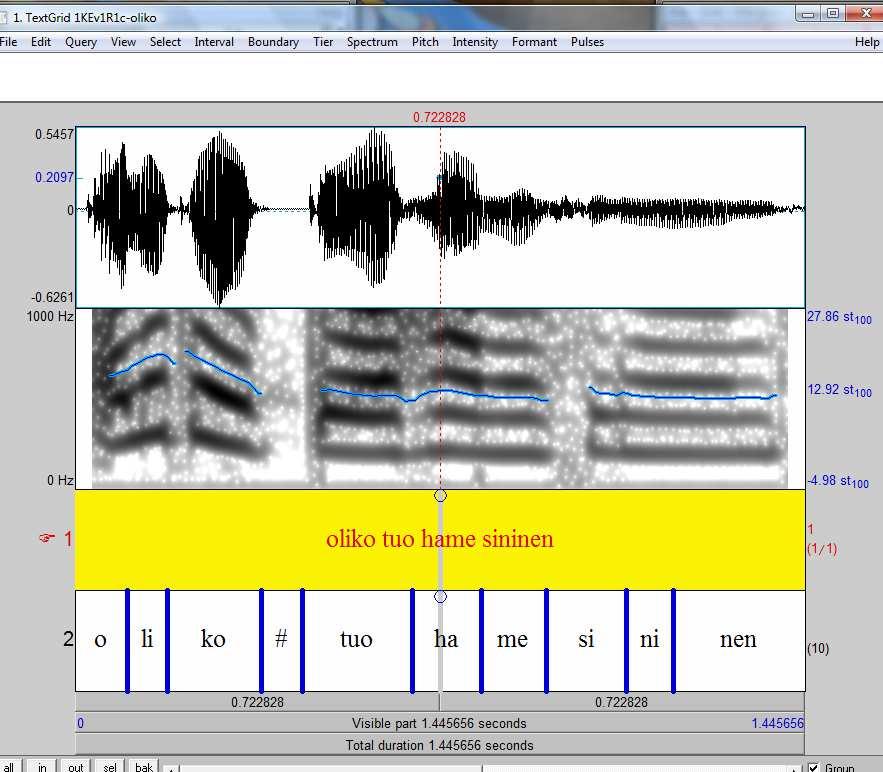Click the 'Visible part 1.445656 seconds' bar
Screen dimensions: 883x772
440,723
